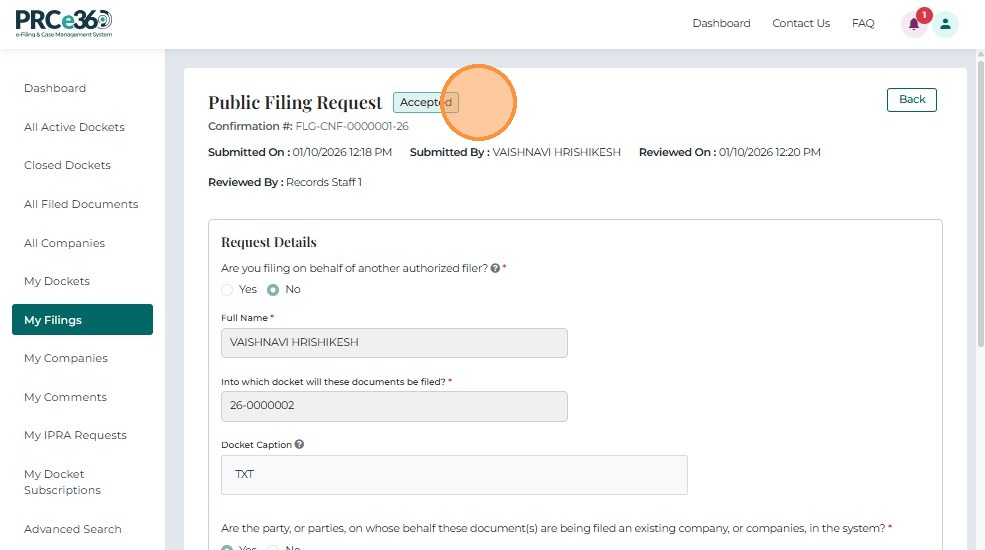The height and width of the screenshot is (550, 985).
Task: Open the notifications bell icon
Action: tap(913, 25)
